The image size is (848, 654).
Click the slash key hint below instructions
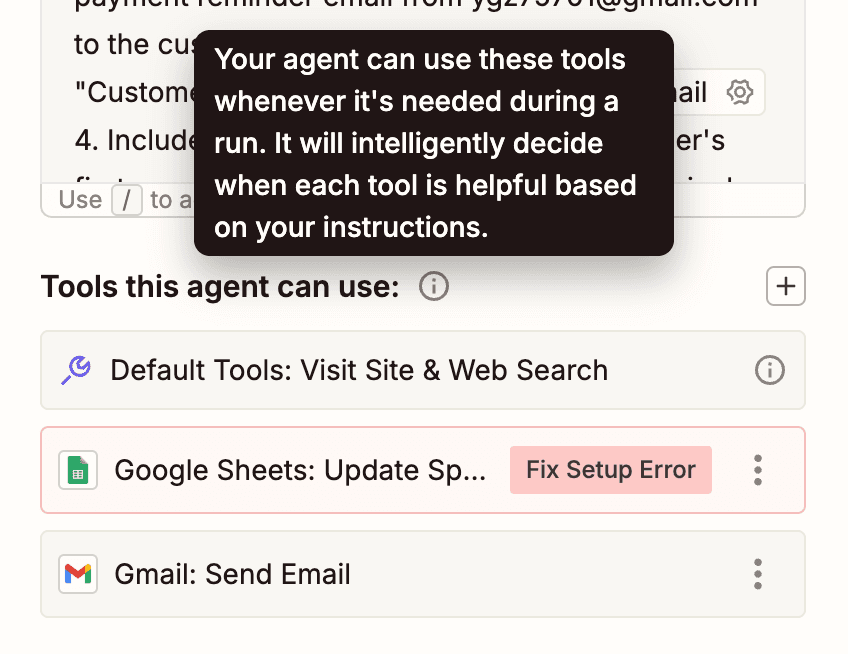click(x=126, y=200)
